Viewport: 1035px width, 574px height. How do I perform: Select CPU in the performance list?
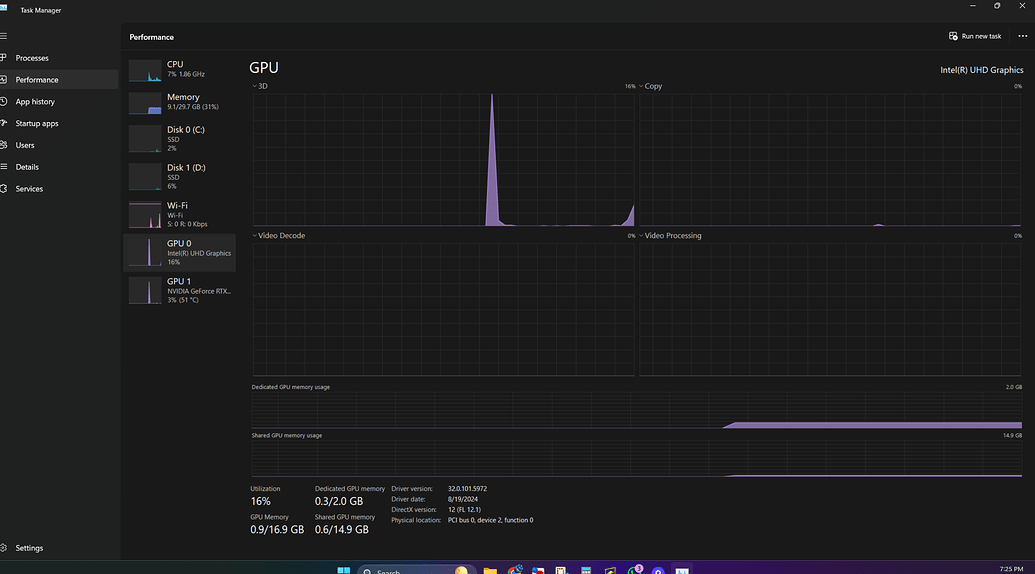(180, 69)
